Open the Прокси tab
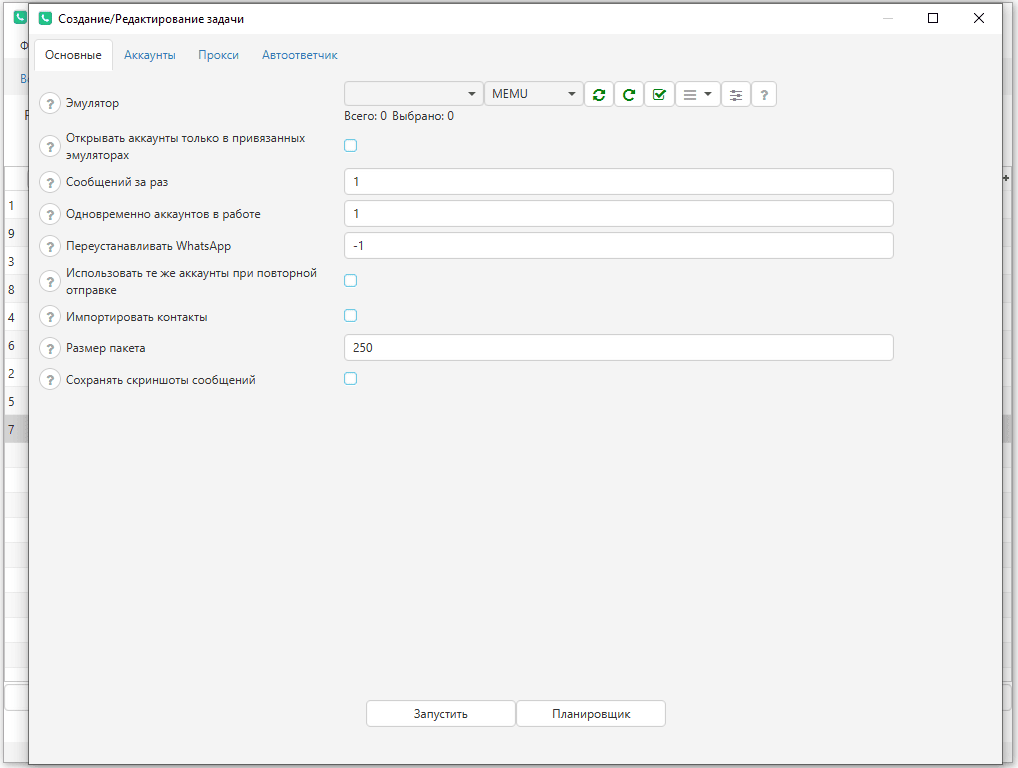This screenshot has height=768, width=1018. 218,55
